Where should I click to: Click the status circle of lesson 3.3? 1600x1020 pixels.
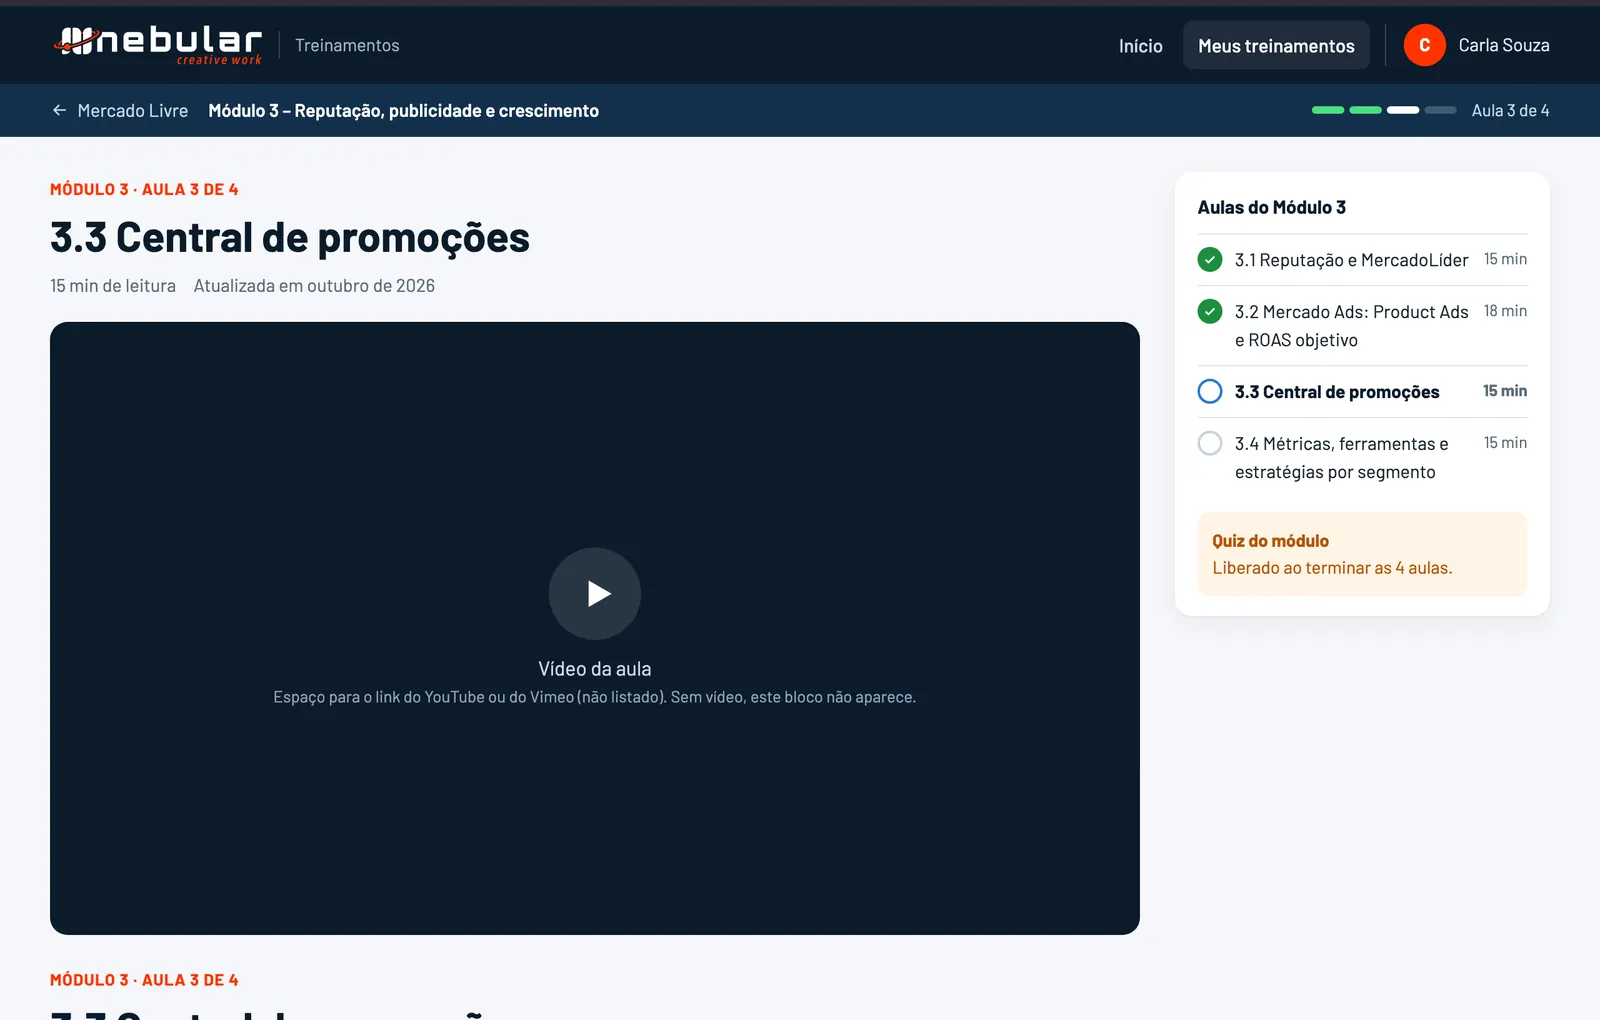(x=1210, y=391)
